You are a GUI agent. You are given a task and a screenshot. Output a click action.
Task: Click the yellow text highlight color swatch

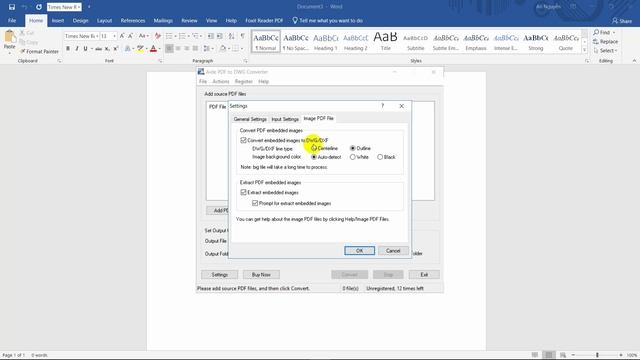click(x=140, y=49)
